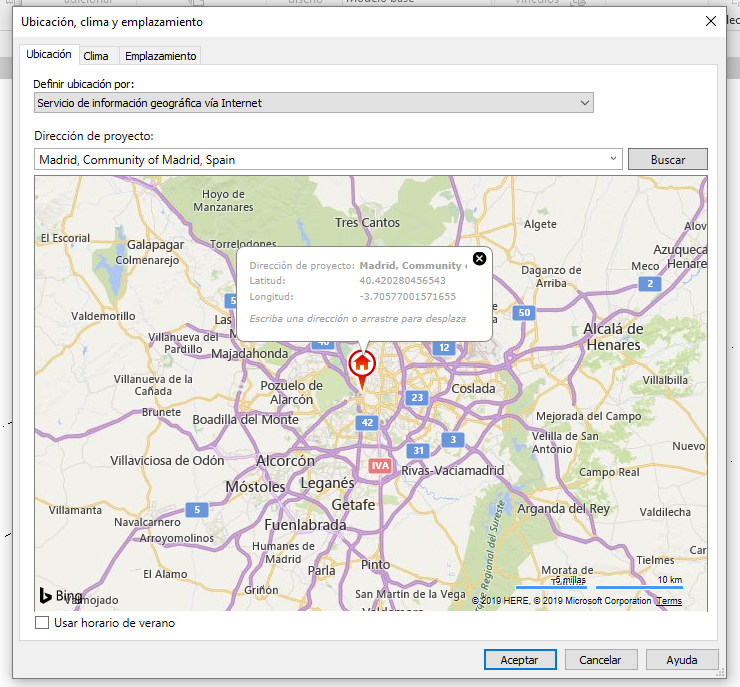Viewport: 740px width, 687px height.
Task: Click the route 31 shield on the map
Action: (419, 451)
